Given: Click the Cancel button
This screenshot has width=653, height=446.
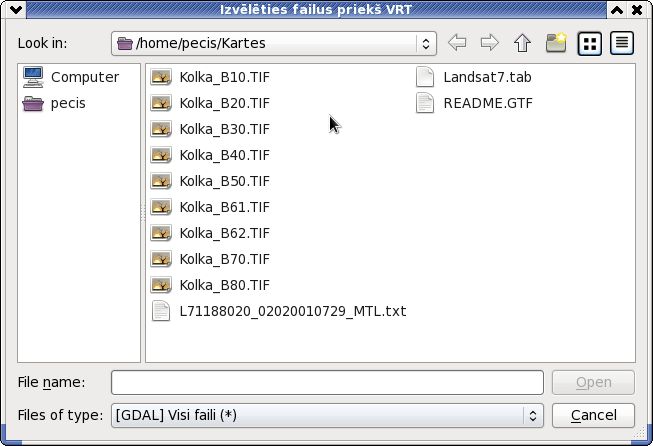Looking at the screenshot, I should coord(593,415).
